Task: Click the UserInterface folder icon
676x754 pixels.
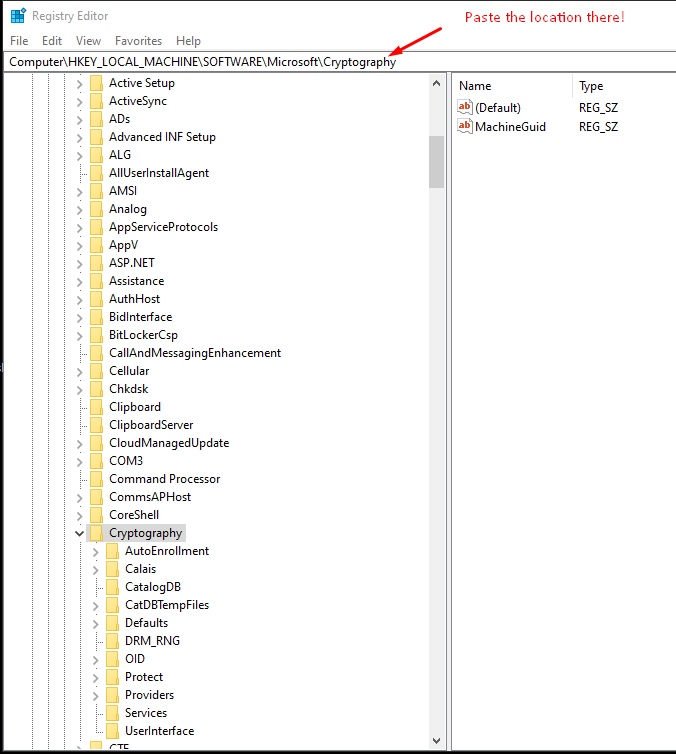Action: [x=113, y=731]
